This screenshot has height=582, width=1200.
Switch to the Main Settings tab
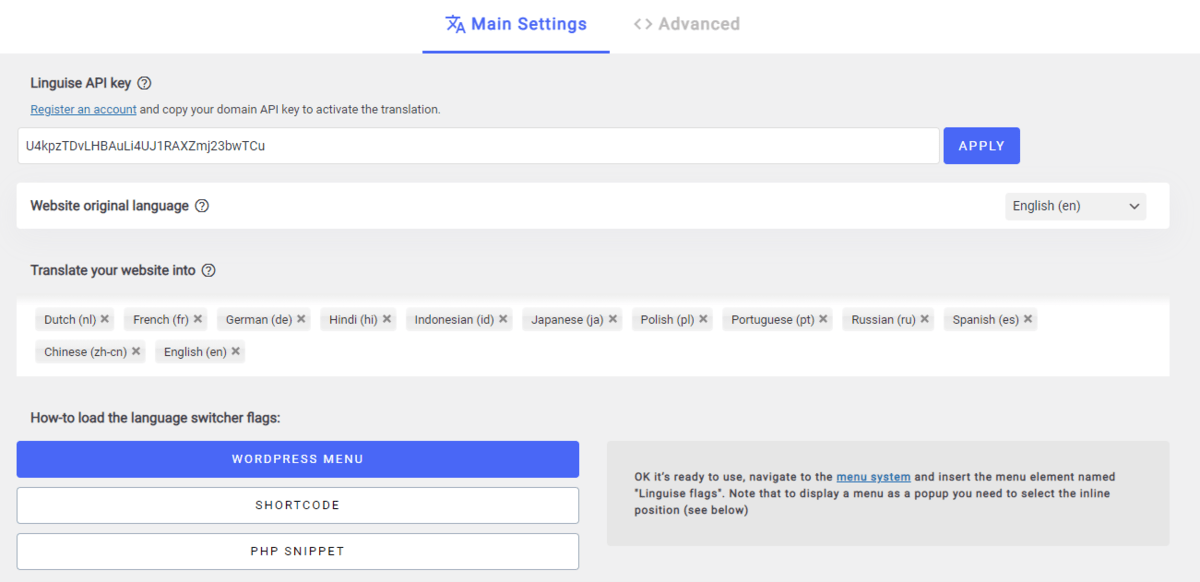(516, 25)
